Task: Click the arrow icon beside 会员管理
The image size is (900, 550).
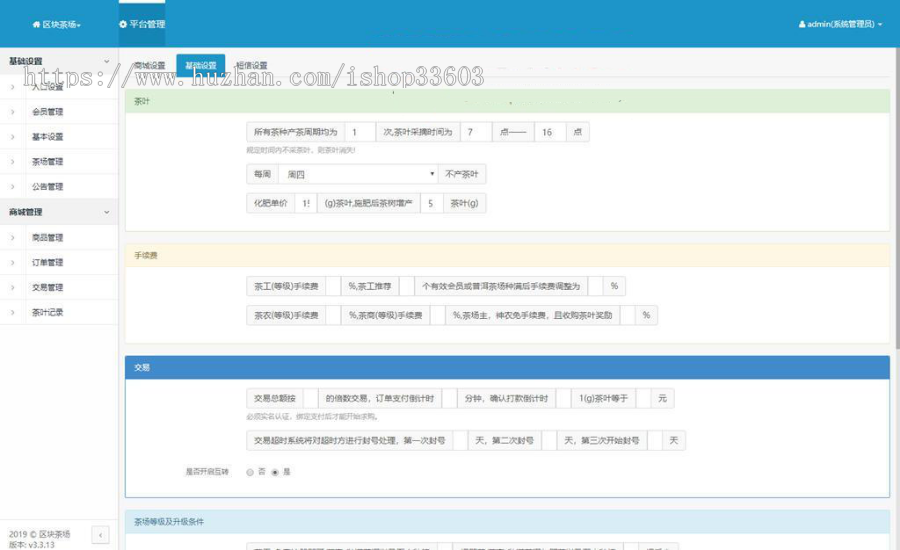Action: click(12, 112)
